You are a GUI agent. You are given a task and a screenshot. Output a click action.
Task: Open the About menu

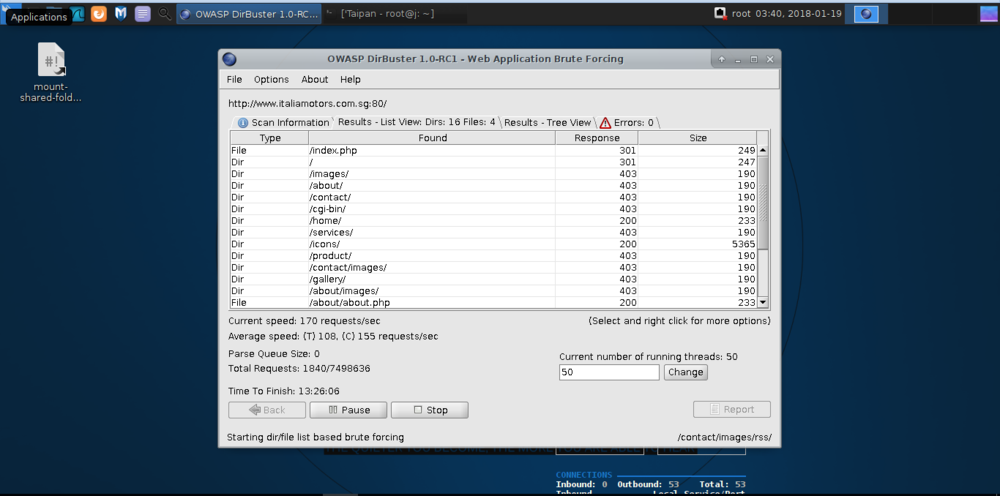click(315, 80)
